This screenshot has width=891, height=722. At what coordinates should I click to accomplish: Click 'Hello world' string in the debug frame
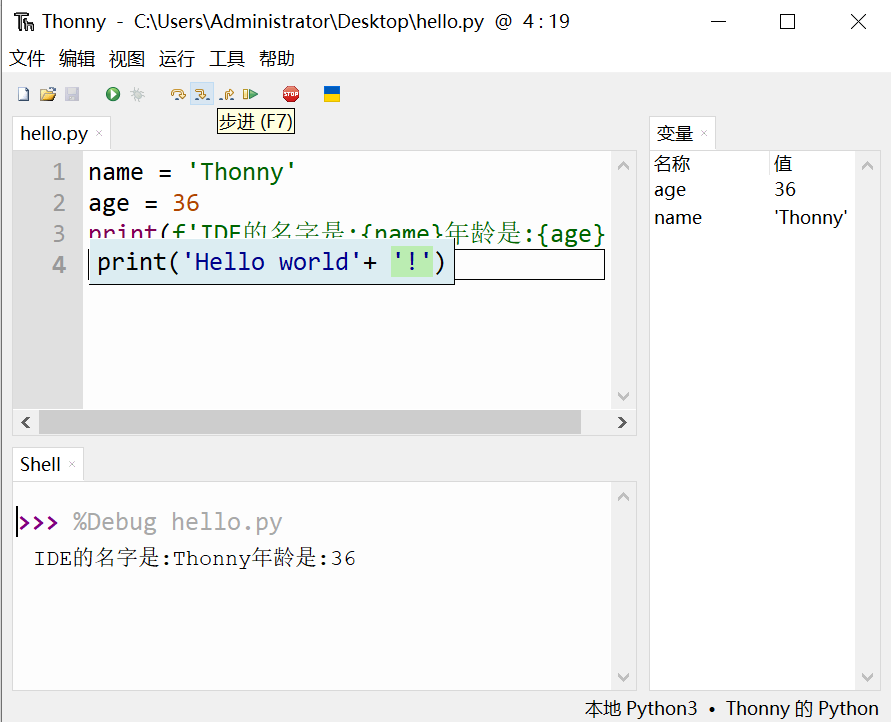tap(272, 262)
